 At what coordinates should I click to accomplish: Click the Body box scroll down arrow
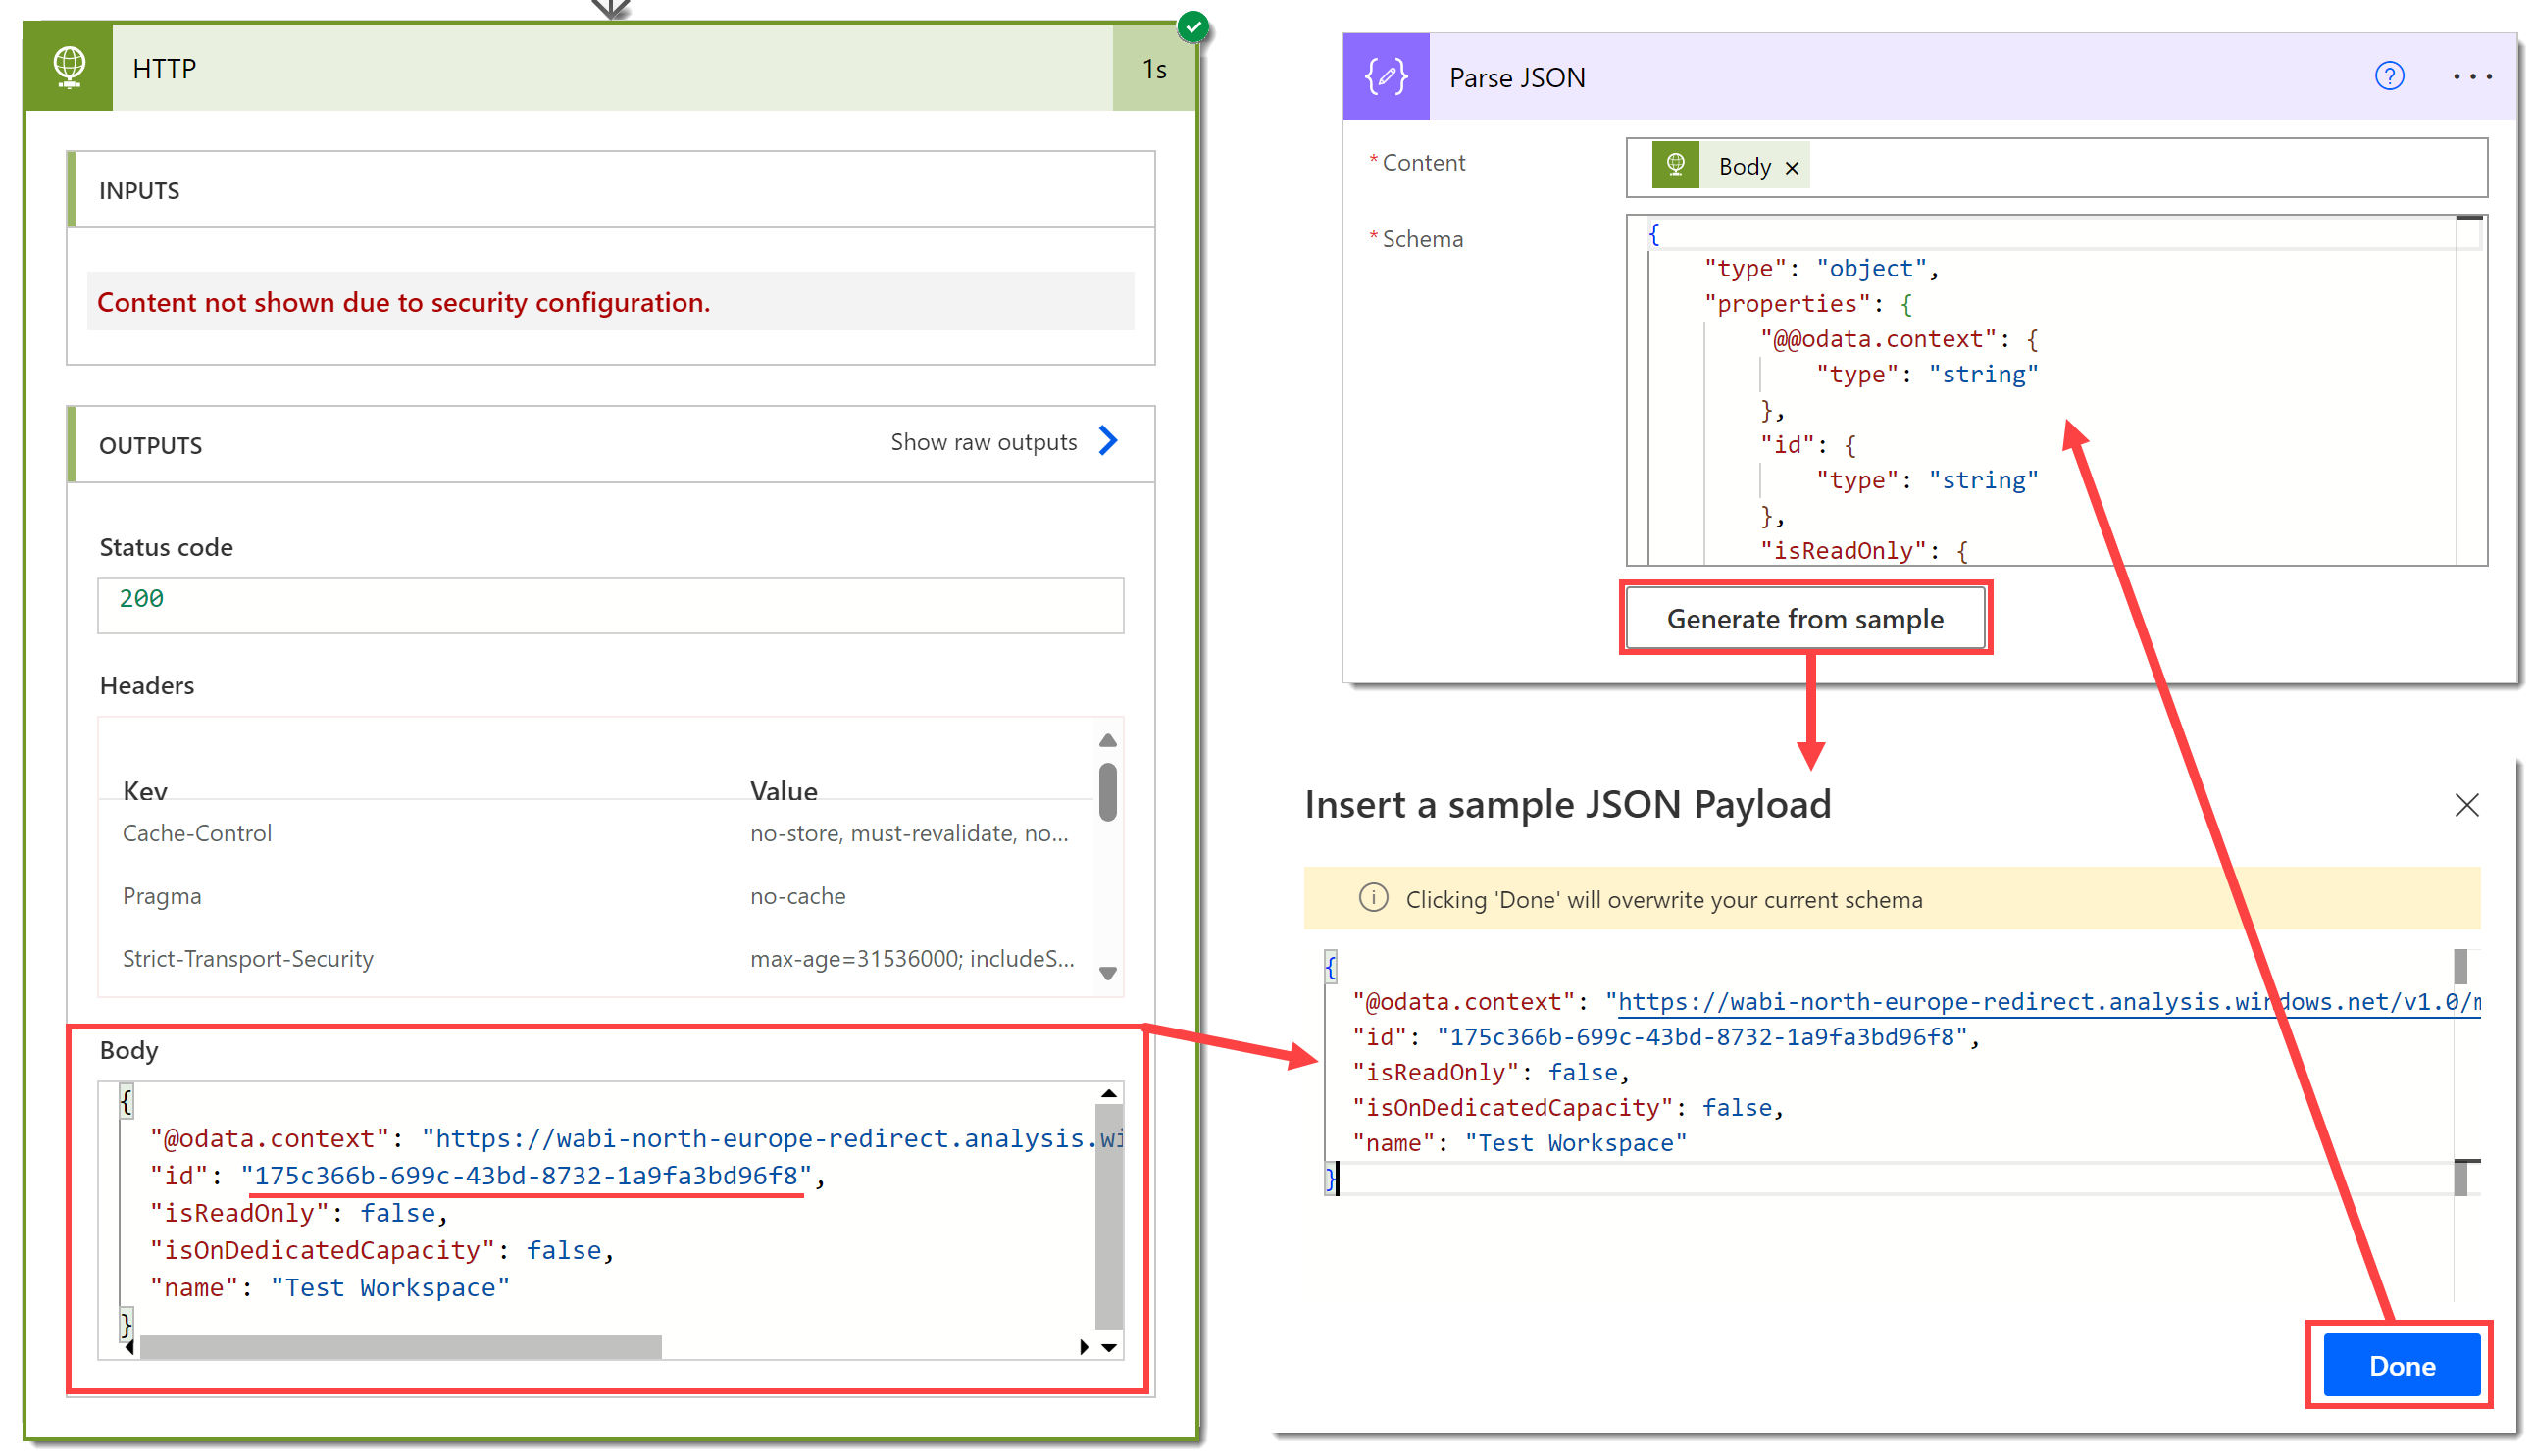click(1108, 1347)
